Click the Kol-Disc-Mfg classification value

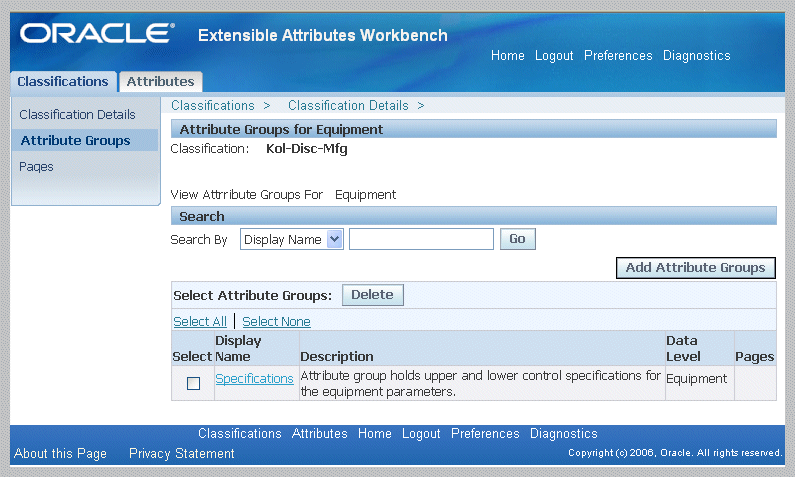[x=306, y=149]
